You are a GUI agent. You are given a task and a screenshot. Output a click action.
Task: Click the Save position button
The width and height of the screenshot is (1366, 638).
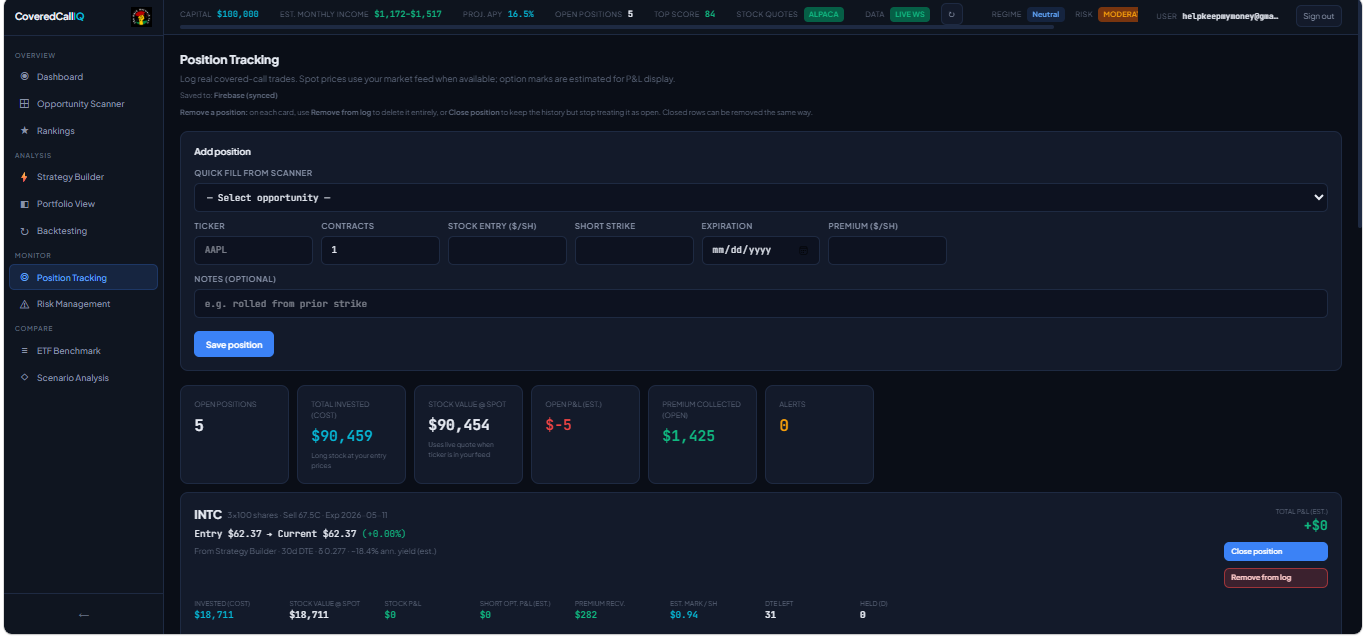point(233,345)
